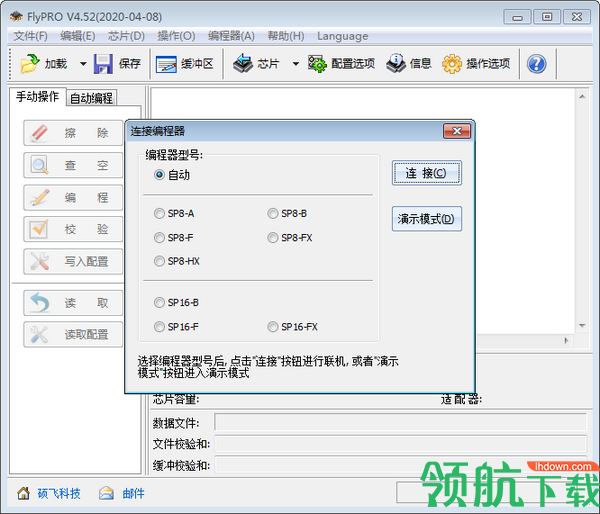Open the 帮助(H) menu

pyautogui.click(x=286, y=36)
